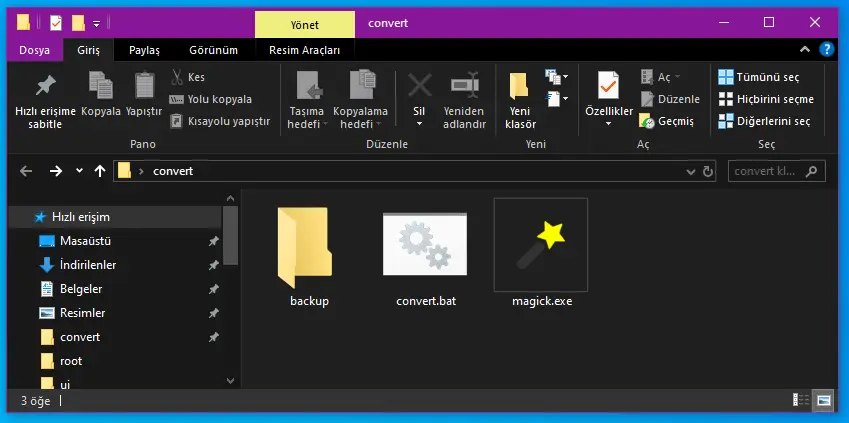Viewport: 849px width, 423px height.
Task: Click the sidebar scroll up arrow
Action: tap(230, 198)
